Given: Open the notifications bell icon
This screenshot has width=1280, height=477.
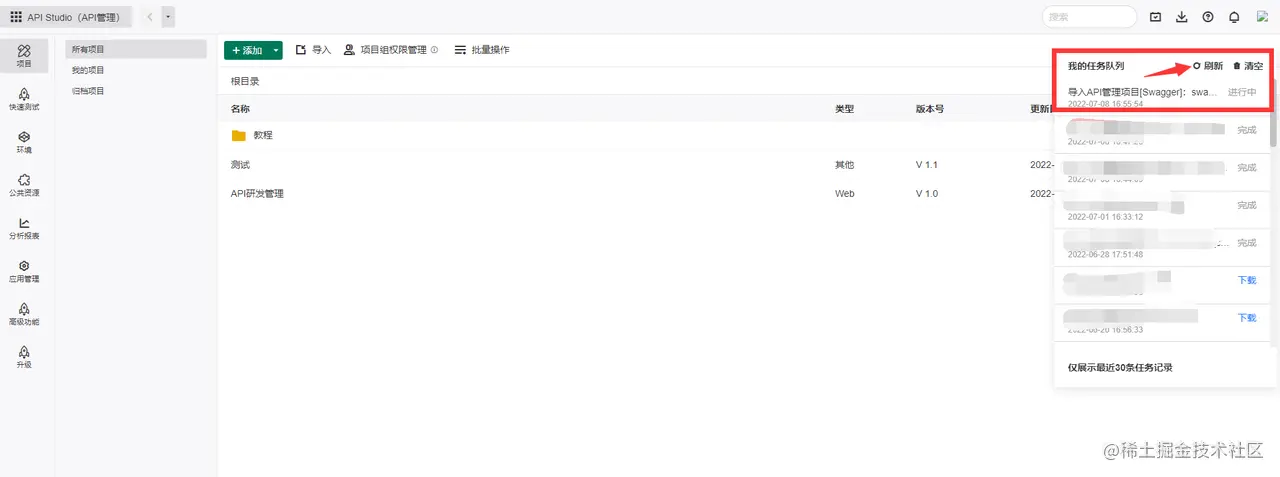Looking at the screenshot, I should pos(1234,17).
